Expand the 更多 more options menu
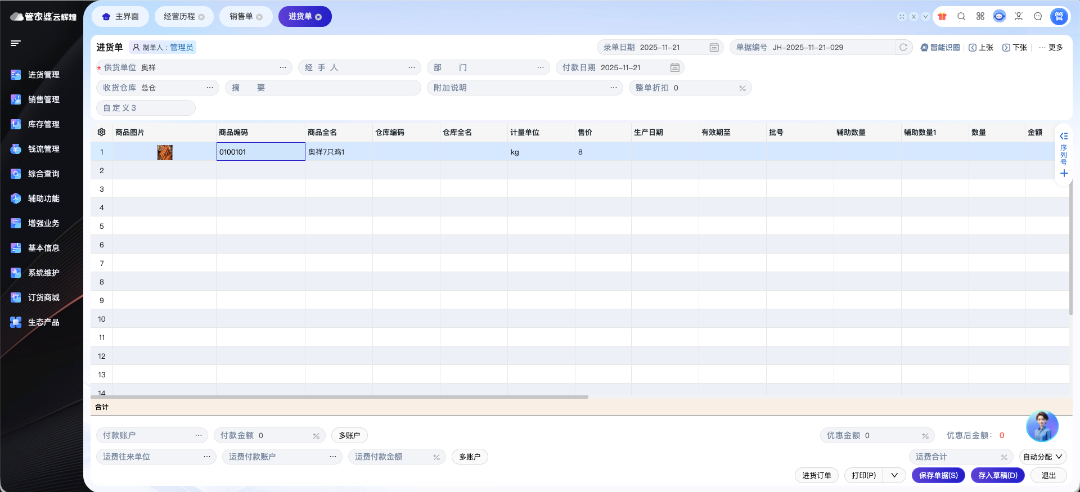The image size is (1080, 492). (1050, 47)
